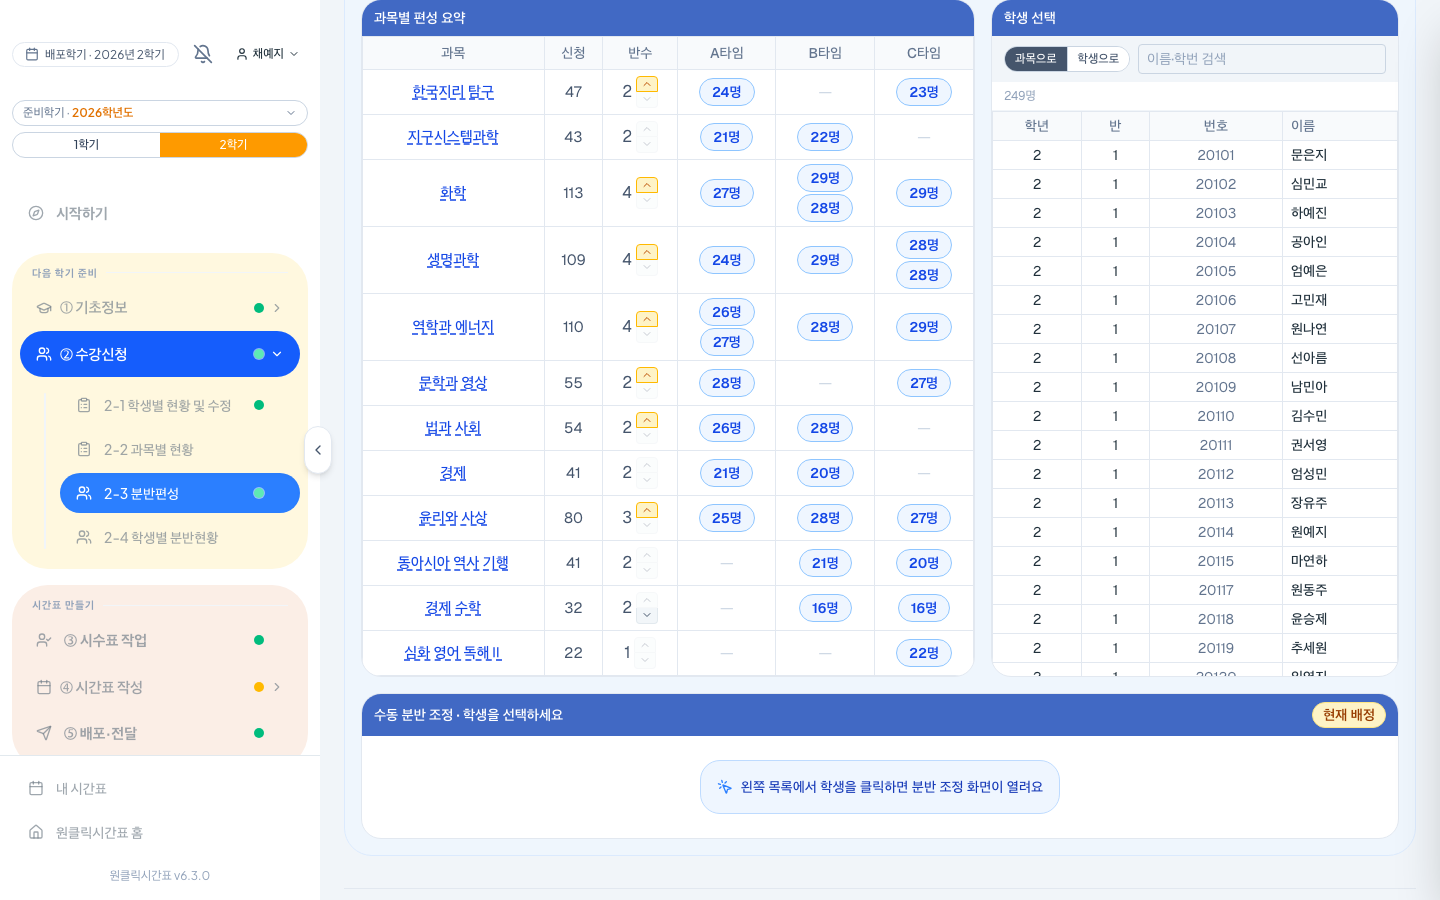Click the 현재 배정 badge
The image size is (1440, 900).
[x=1349, y=715]
